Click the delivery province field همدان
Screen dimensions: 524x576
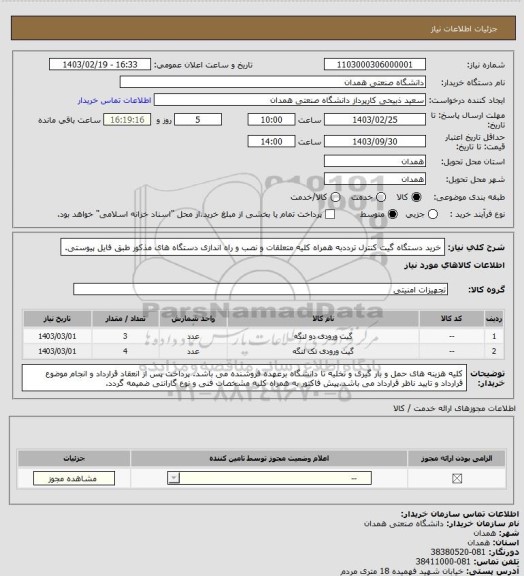pos(375,161)
